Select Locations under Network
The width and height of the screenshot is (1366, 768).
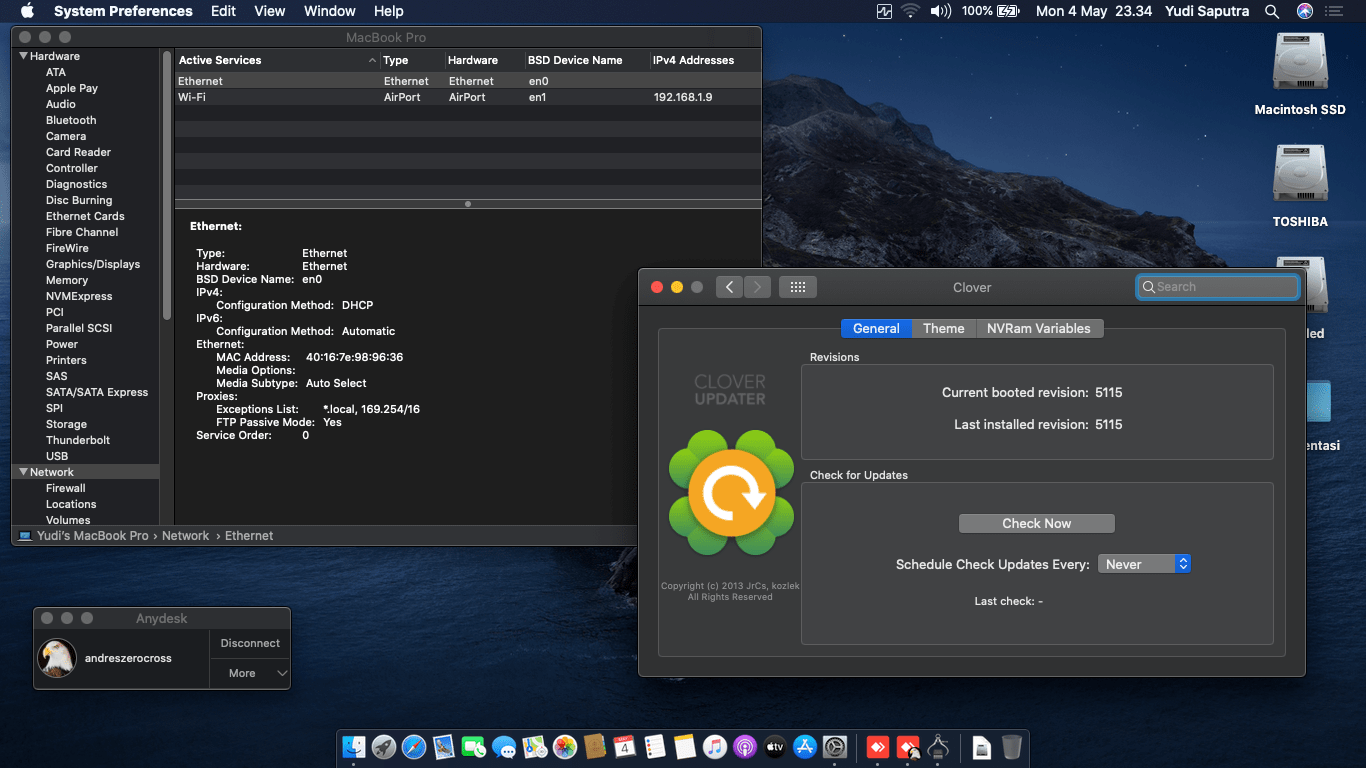click(71, 504)
